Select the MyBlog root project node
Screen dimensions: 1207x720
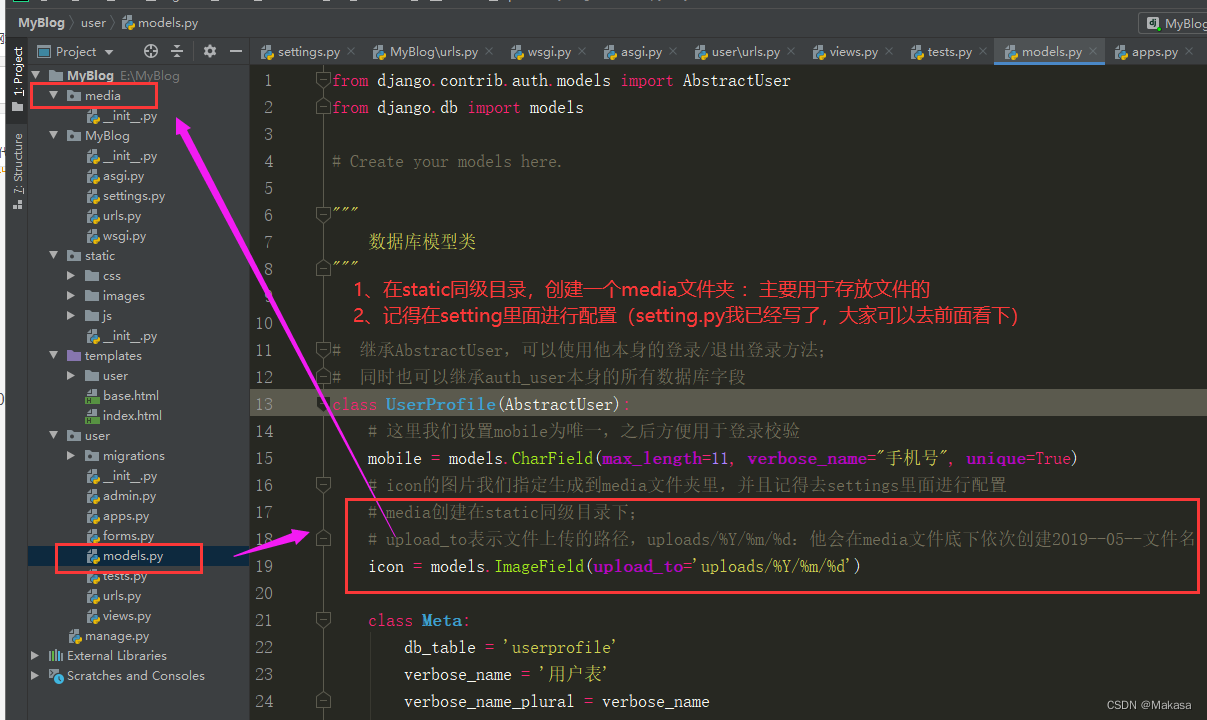[x=114, y=76]
